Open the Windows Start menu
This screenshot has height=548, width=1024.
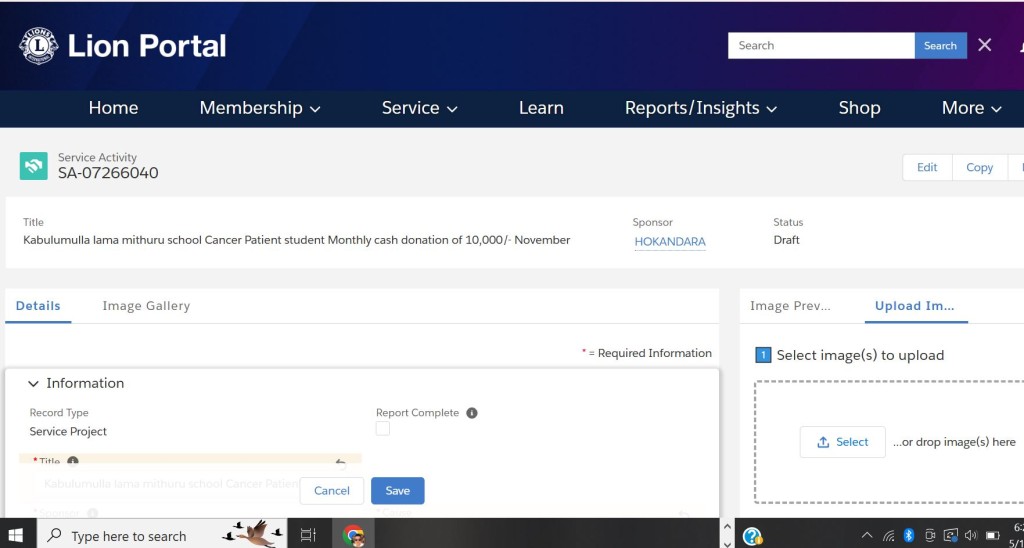pos(14,535)
